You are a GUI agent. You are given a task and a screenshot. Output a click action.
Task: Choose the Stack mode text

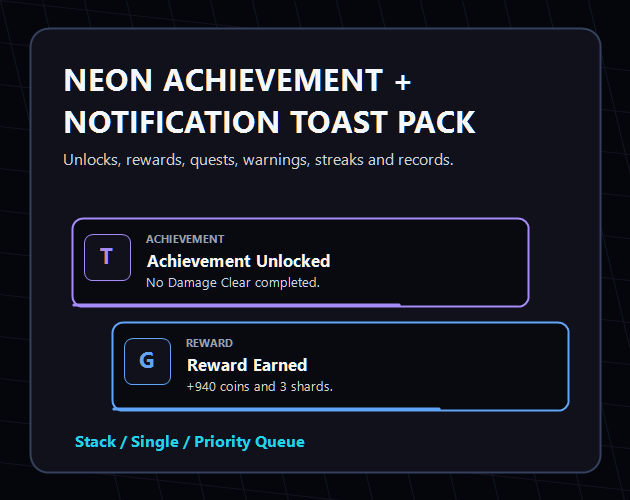[x=96, y=442]
